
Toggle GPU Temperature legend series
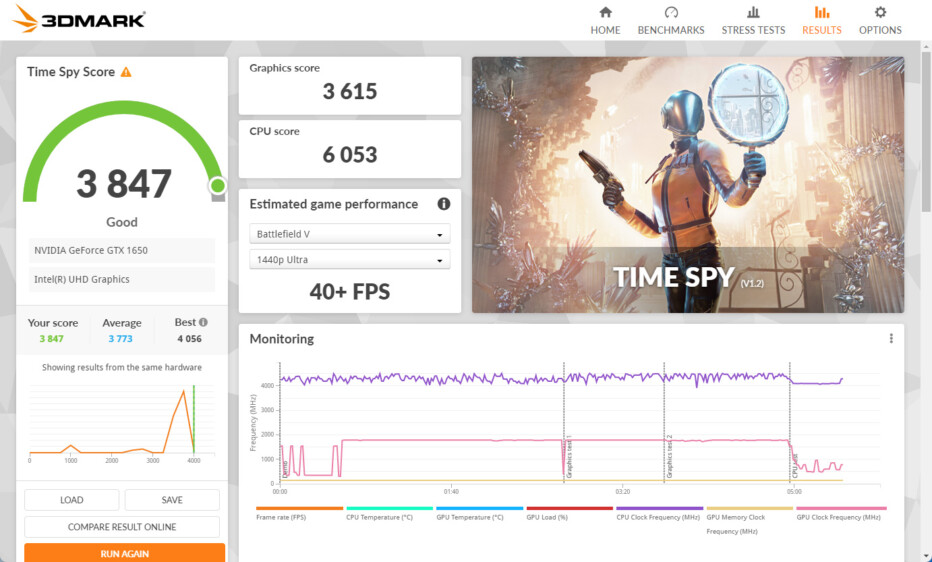coord(480,513)
